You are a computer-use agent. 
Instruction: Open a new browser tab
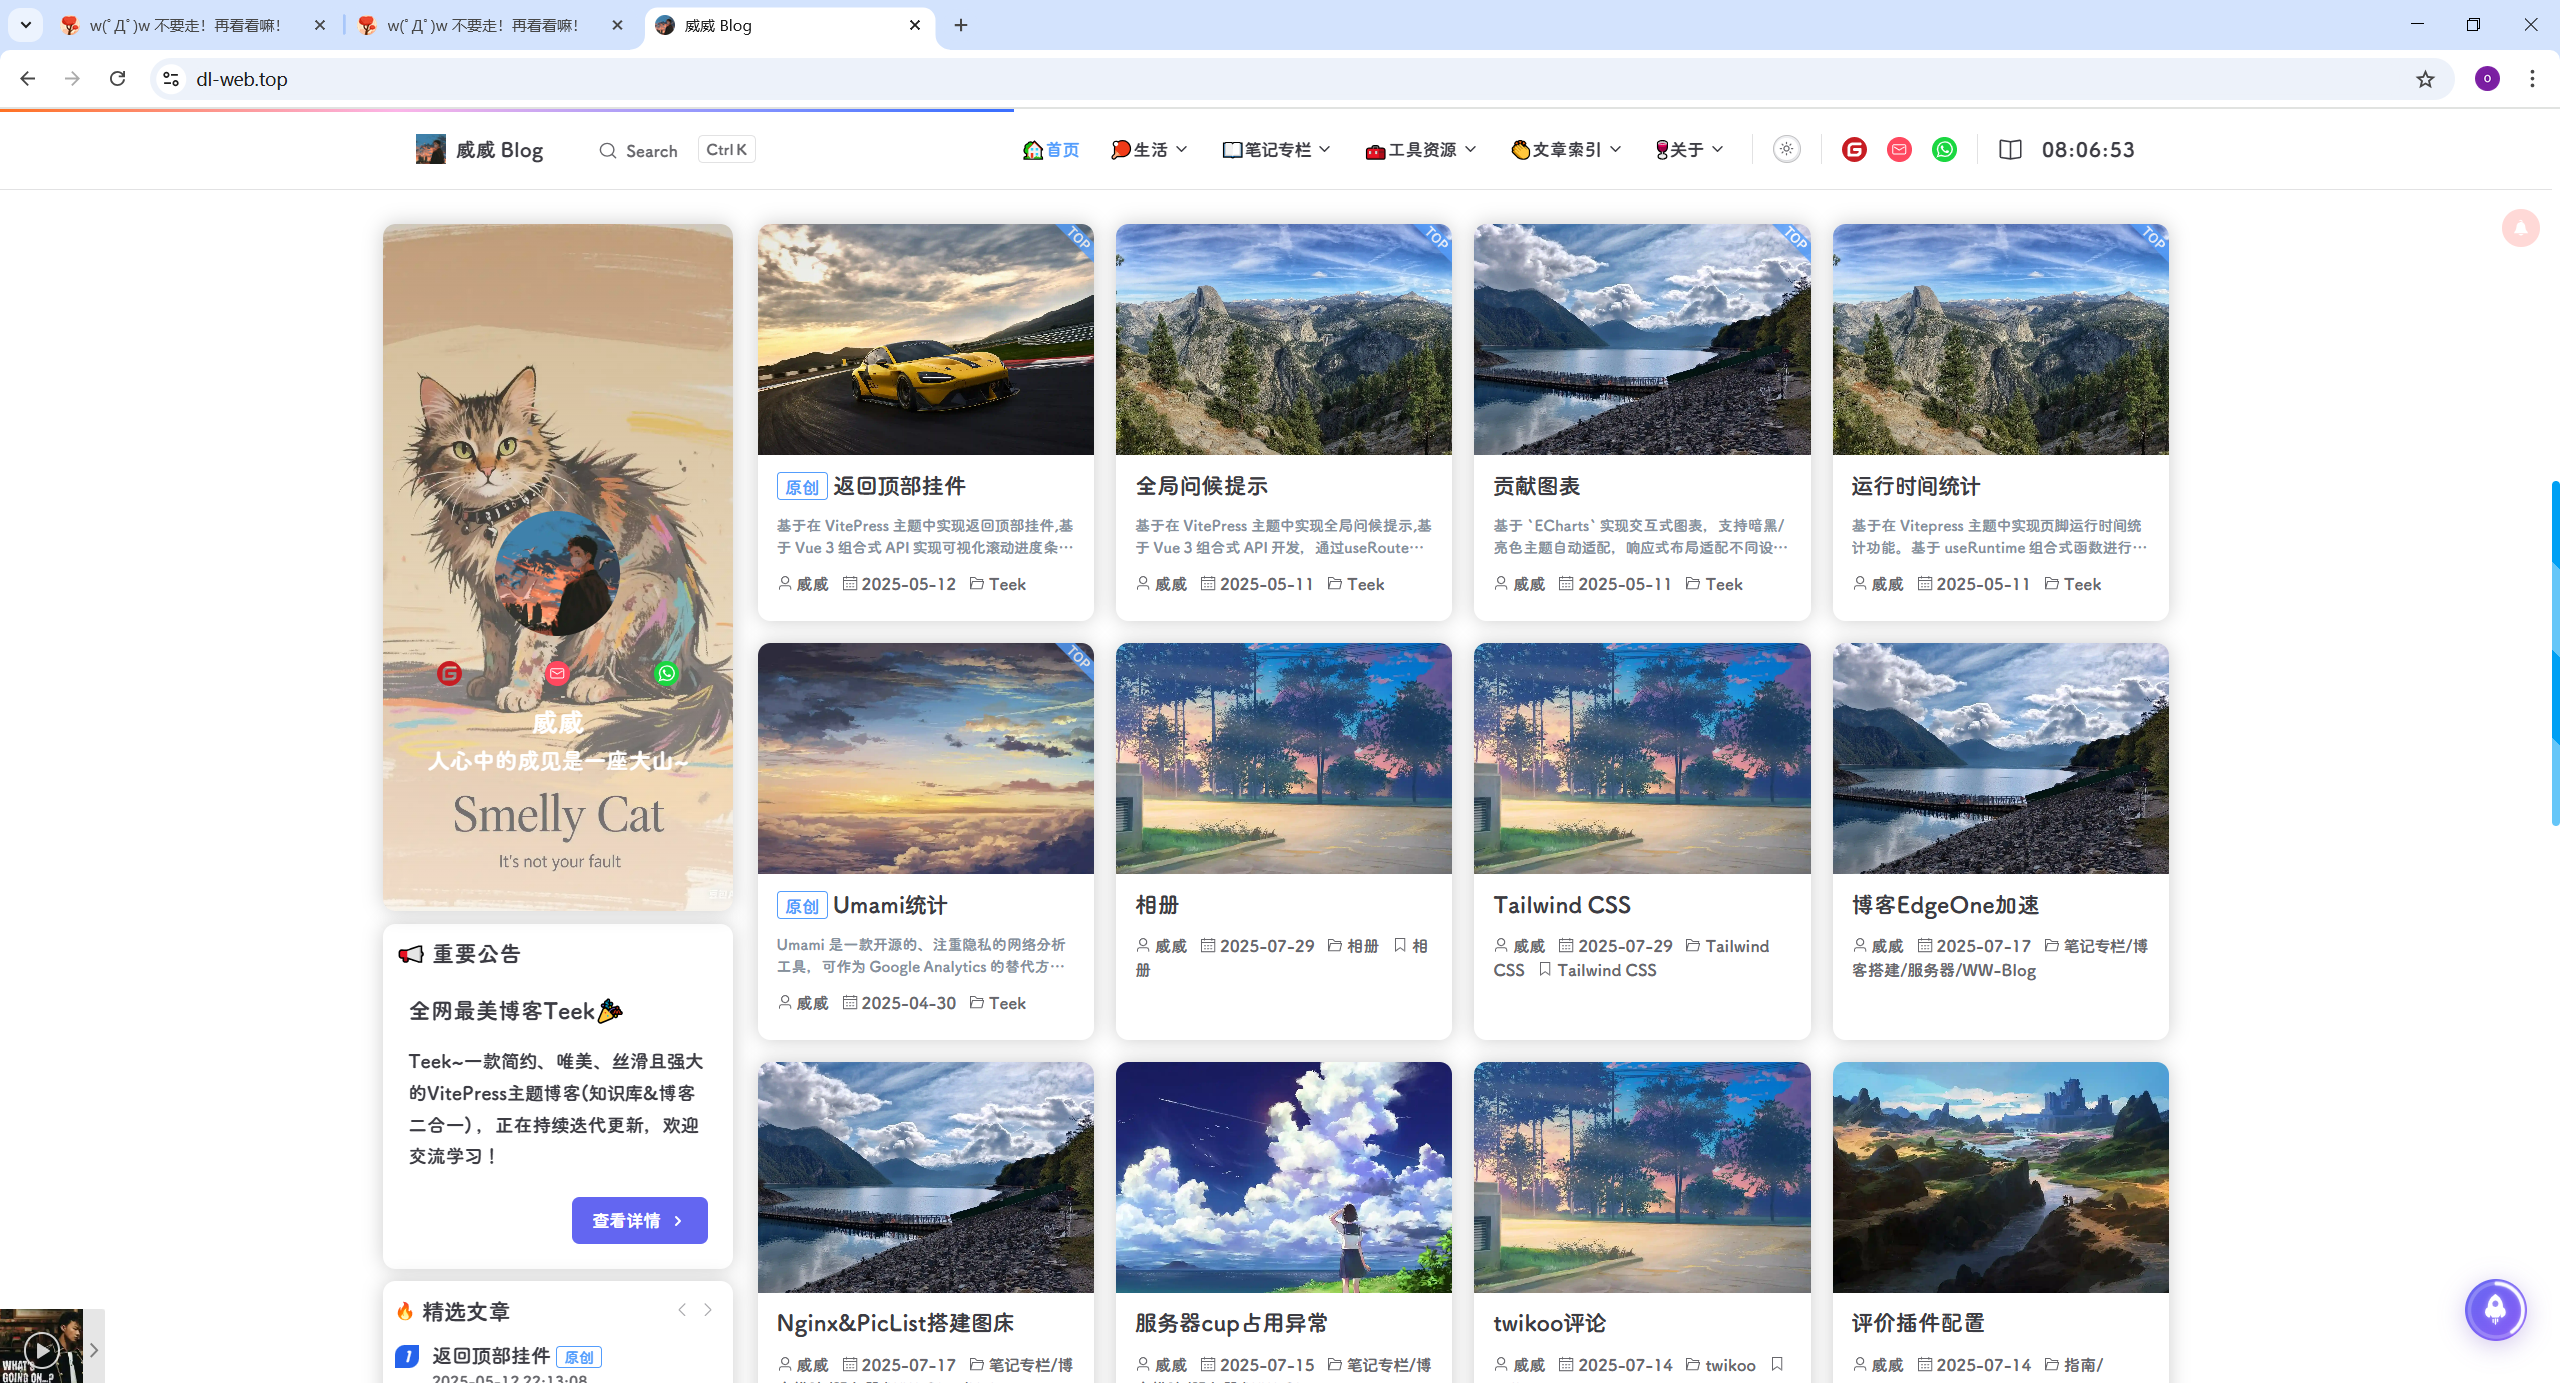pos(961,26)
